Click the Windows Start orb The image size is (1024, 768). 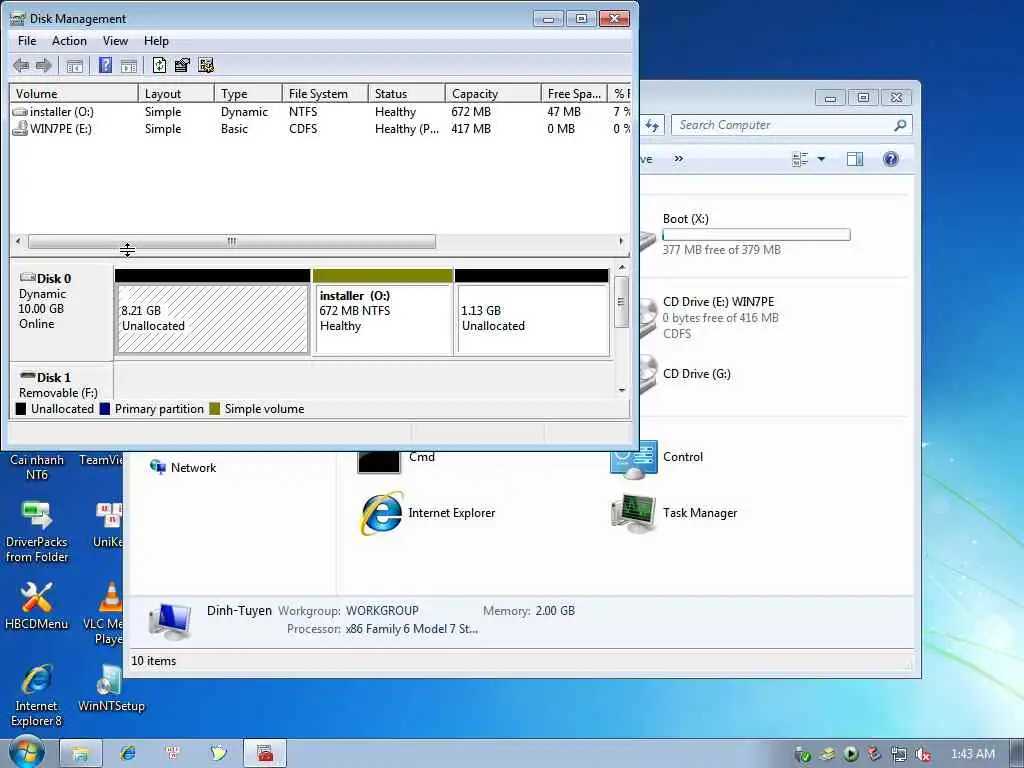pos(25,752)
